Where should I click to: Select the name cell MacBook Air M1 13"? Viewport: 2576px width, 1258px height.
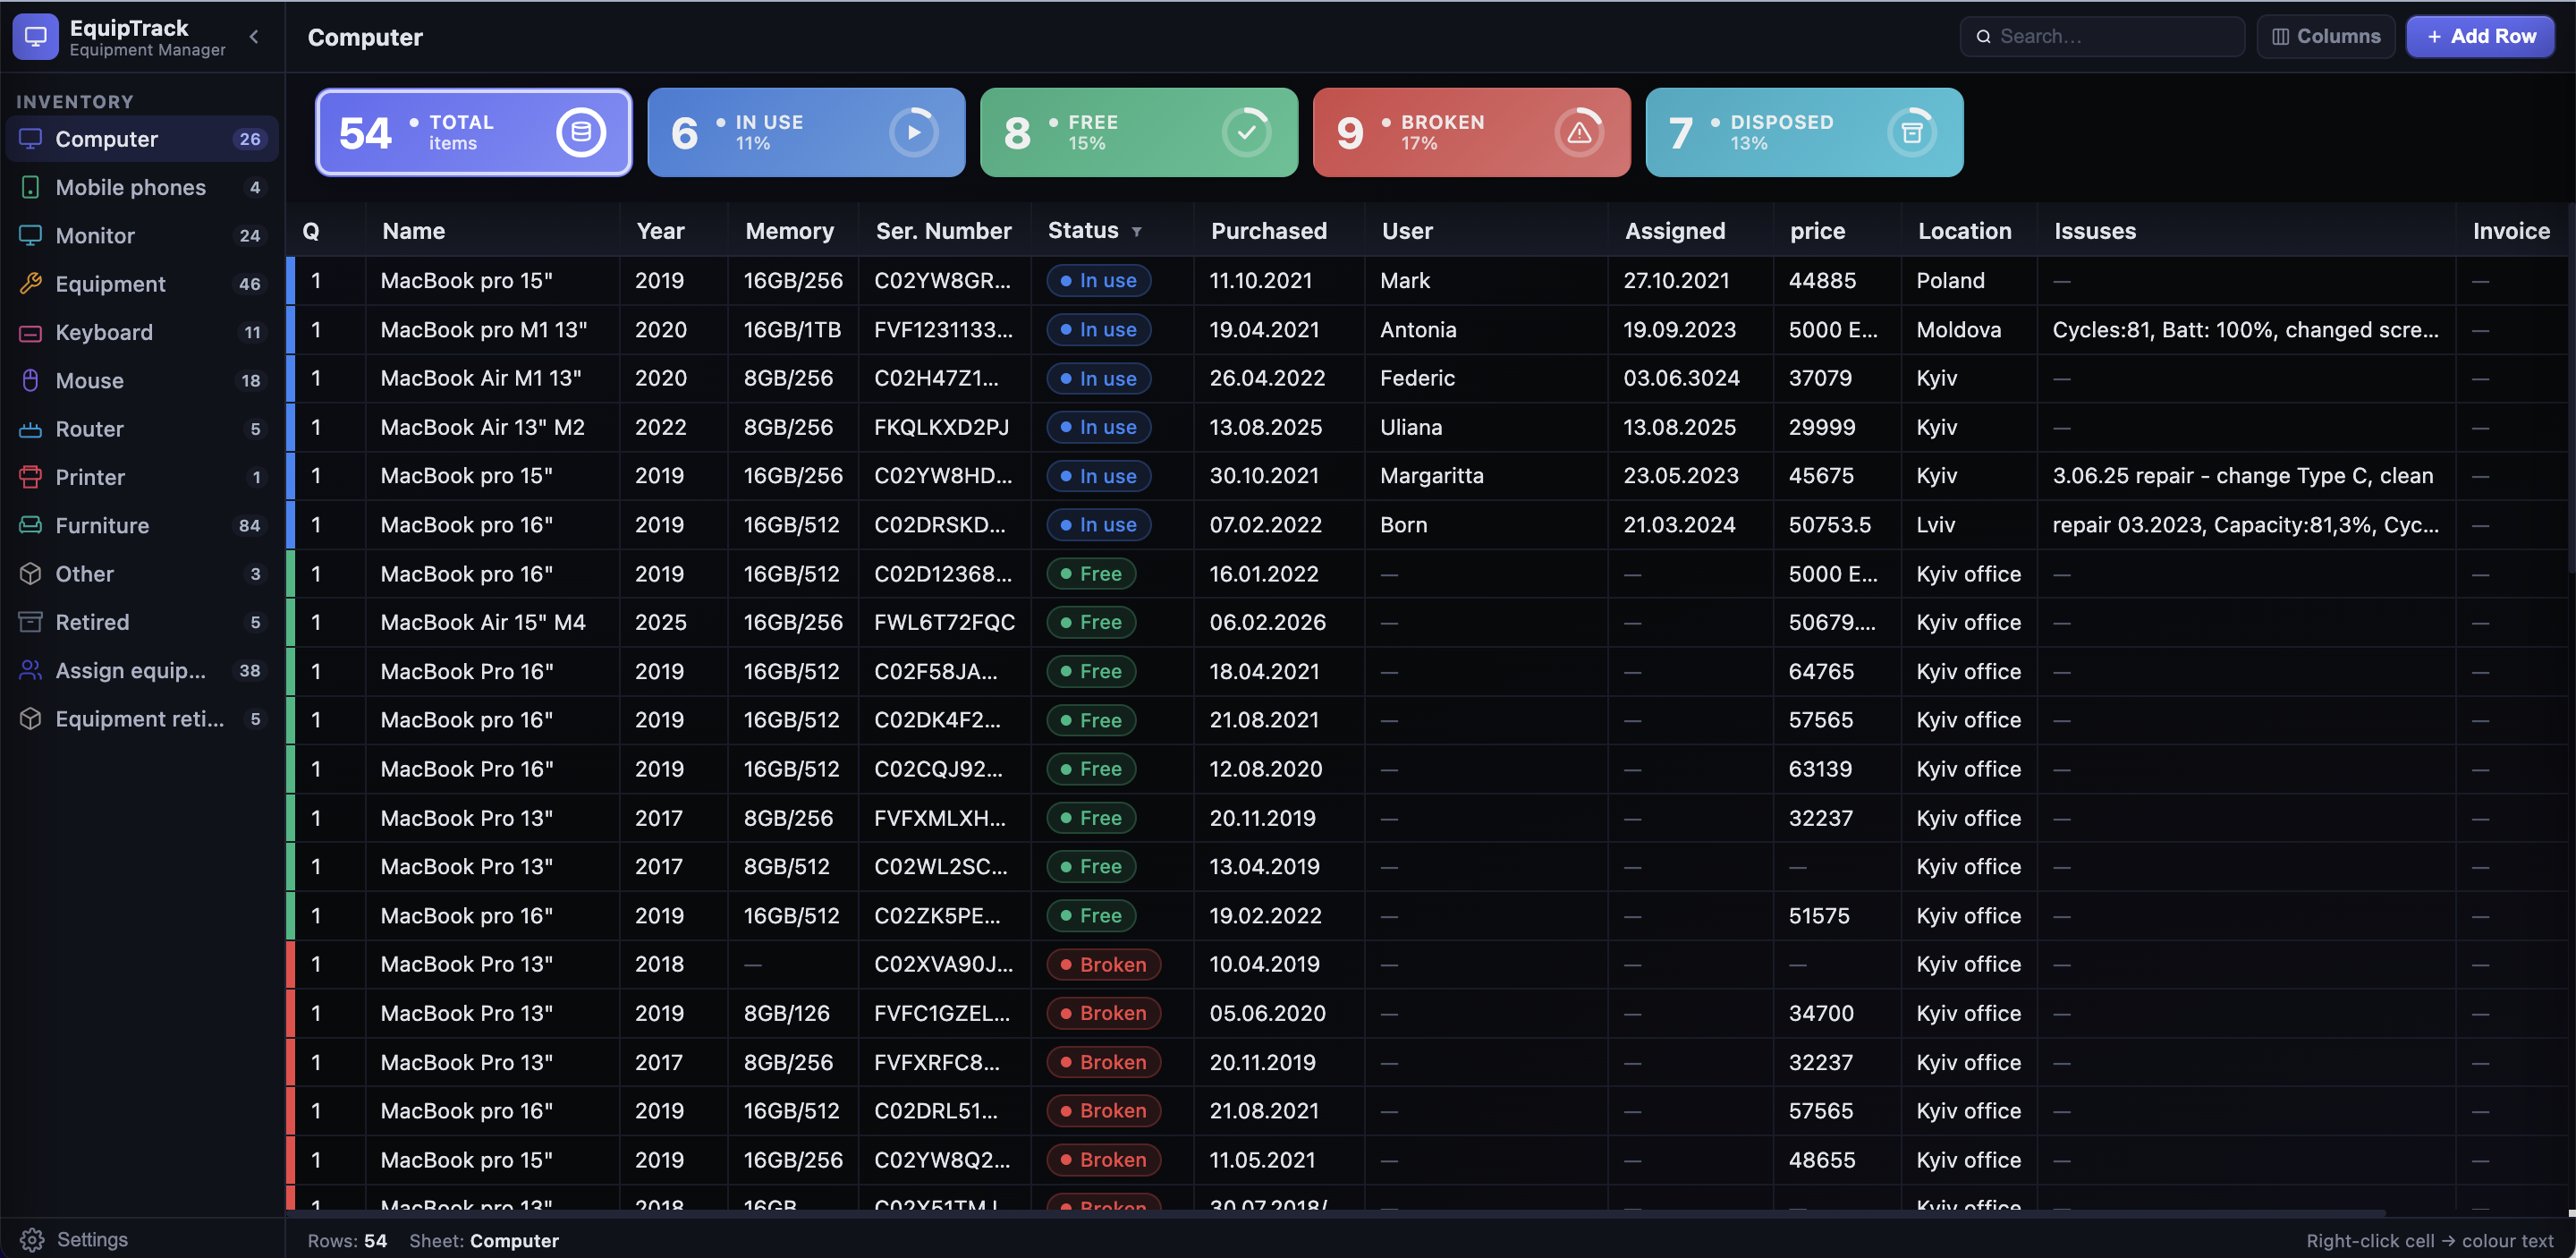(492, 378)
